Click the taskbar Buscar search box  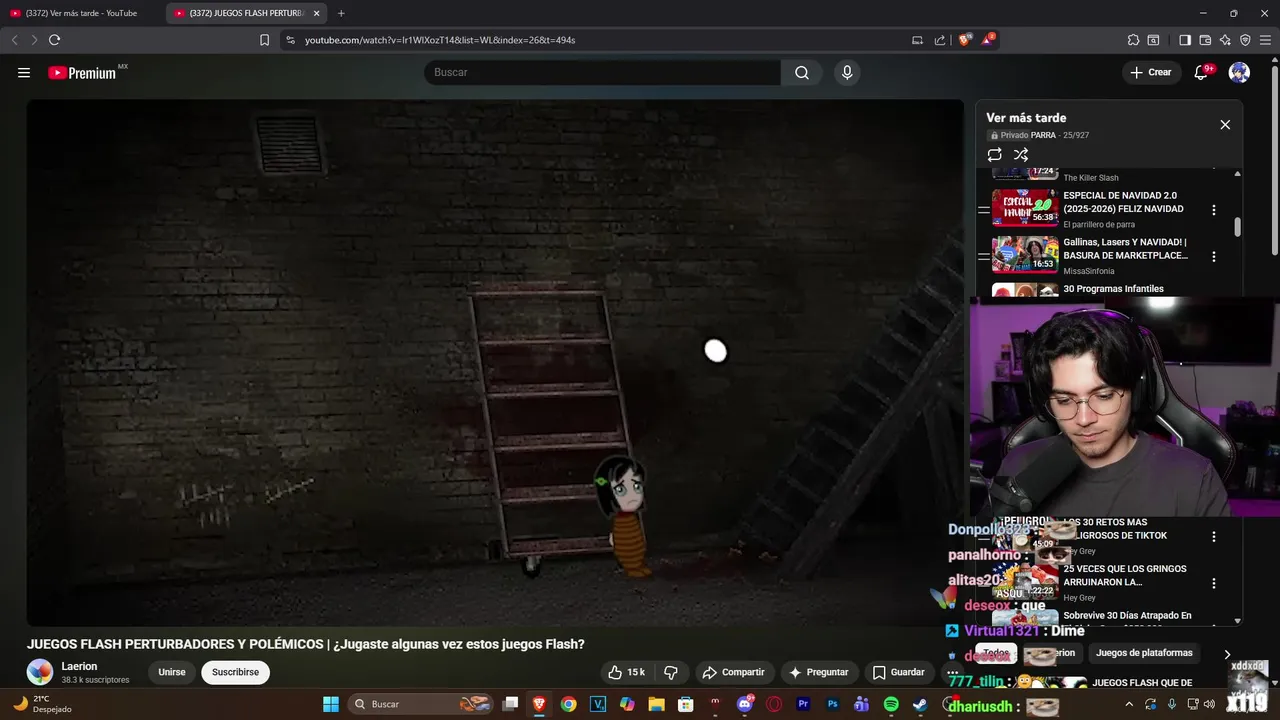click(x=422, y=704)
